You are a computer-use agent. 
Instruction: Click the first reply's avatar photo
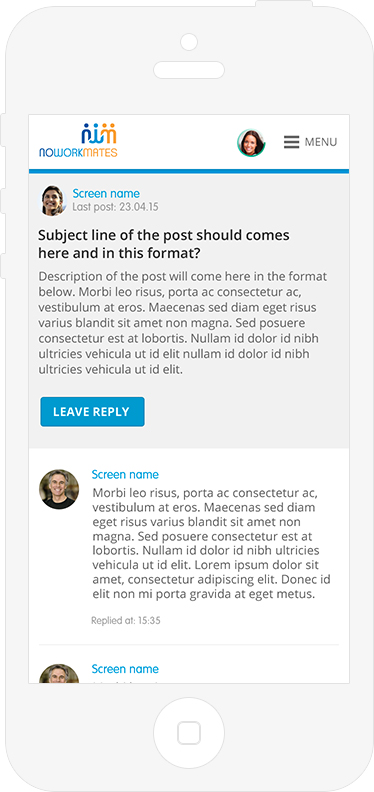tap(59, 489)
